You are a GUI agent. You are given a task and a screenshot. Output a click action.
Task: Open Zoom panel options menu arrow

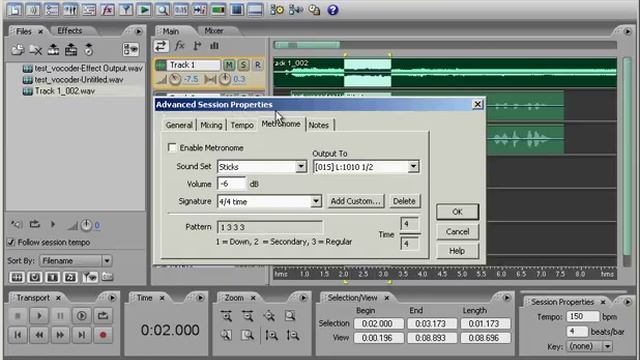[x=303, y=298]
